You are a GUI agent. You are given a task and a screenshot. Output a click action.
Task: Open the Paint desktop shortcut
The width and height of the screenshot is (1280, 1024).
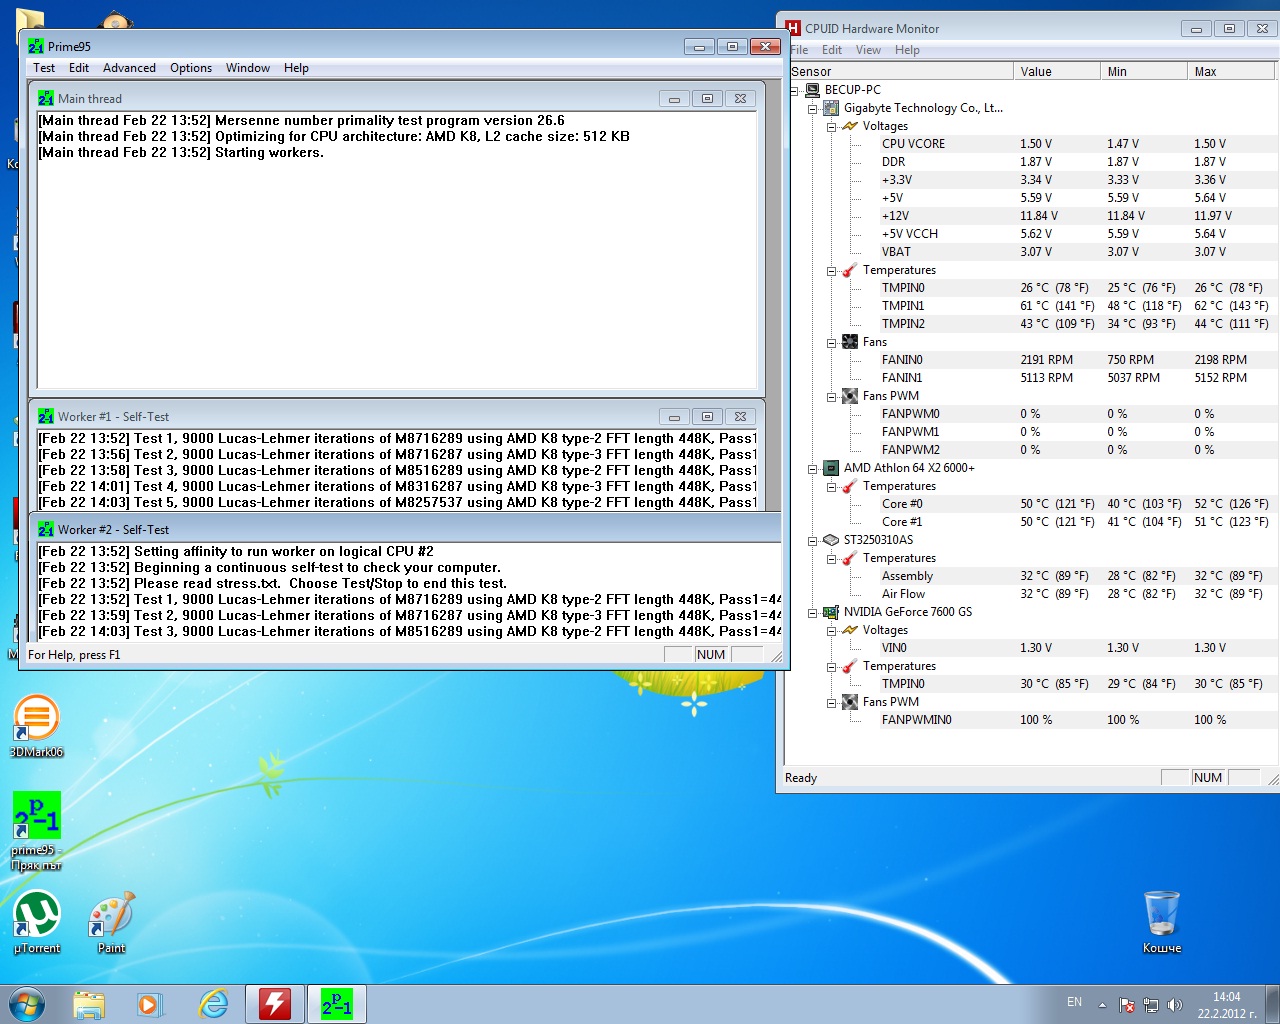tap(111, 923)
